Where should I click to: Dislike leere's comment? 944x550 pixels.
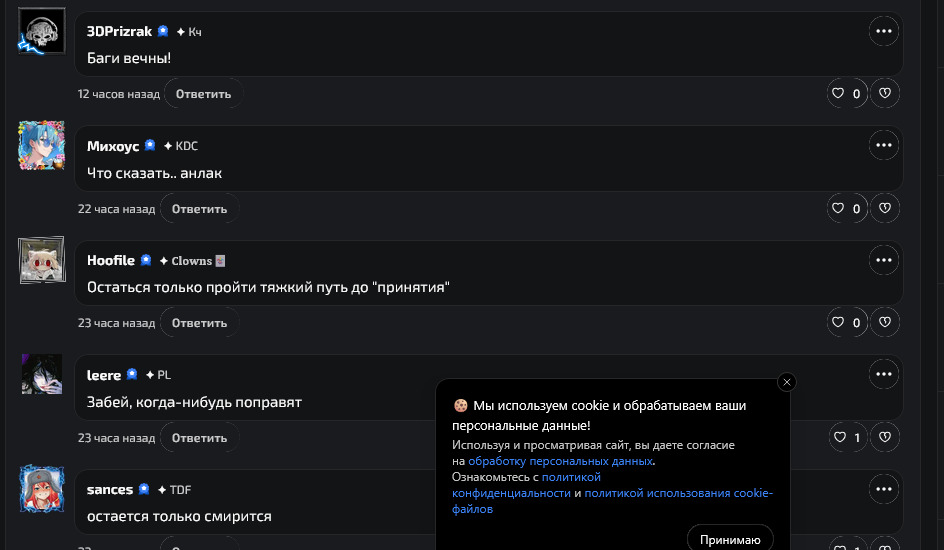(885, 437)
